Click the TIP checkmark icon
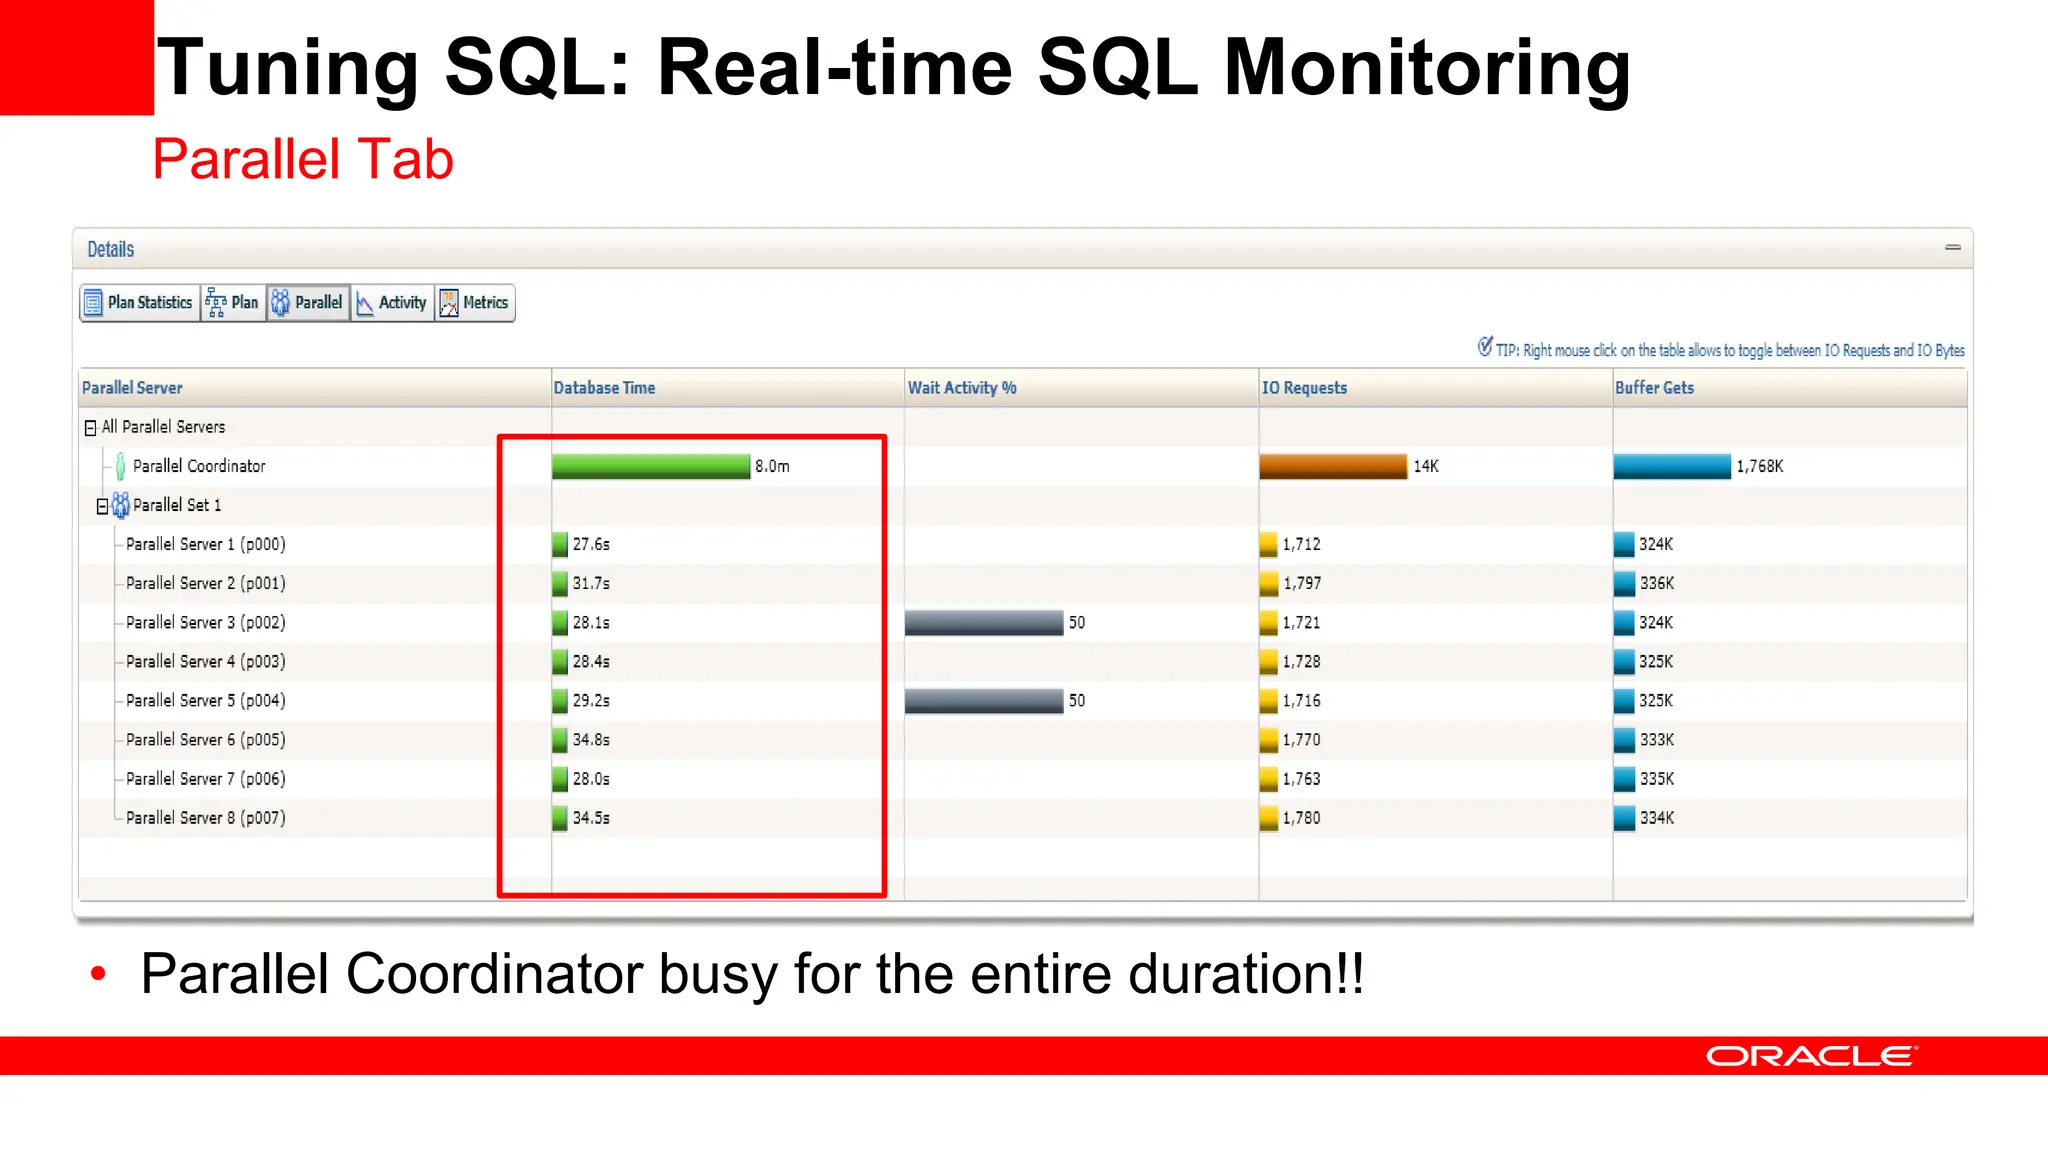Image resolution: width=2048 pixels, height=1152 pixels. [1485, 347]
